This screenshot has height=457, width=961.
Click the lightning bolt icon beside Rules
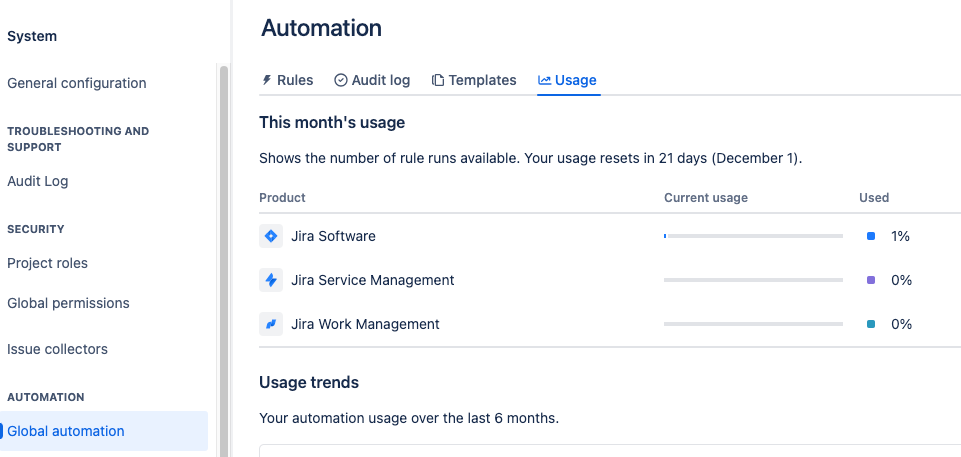point(267,80)
